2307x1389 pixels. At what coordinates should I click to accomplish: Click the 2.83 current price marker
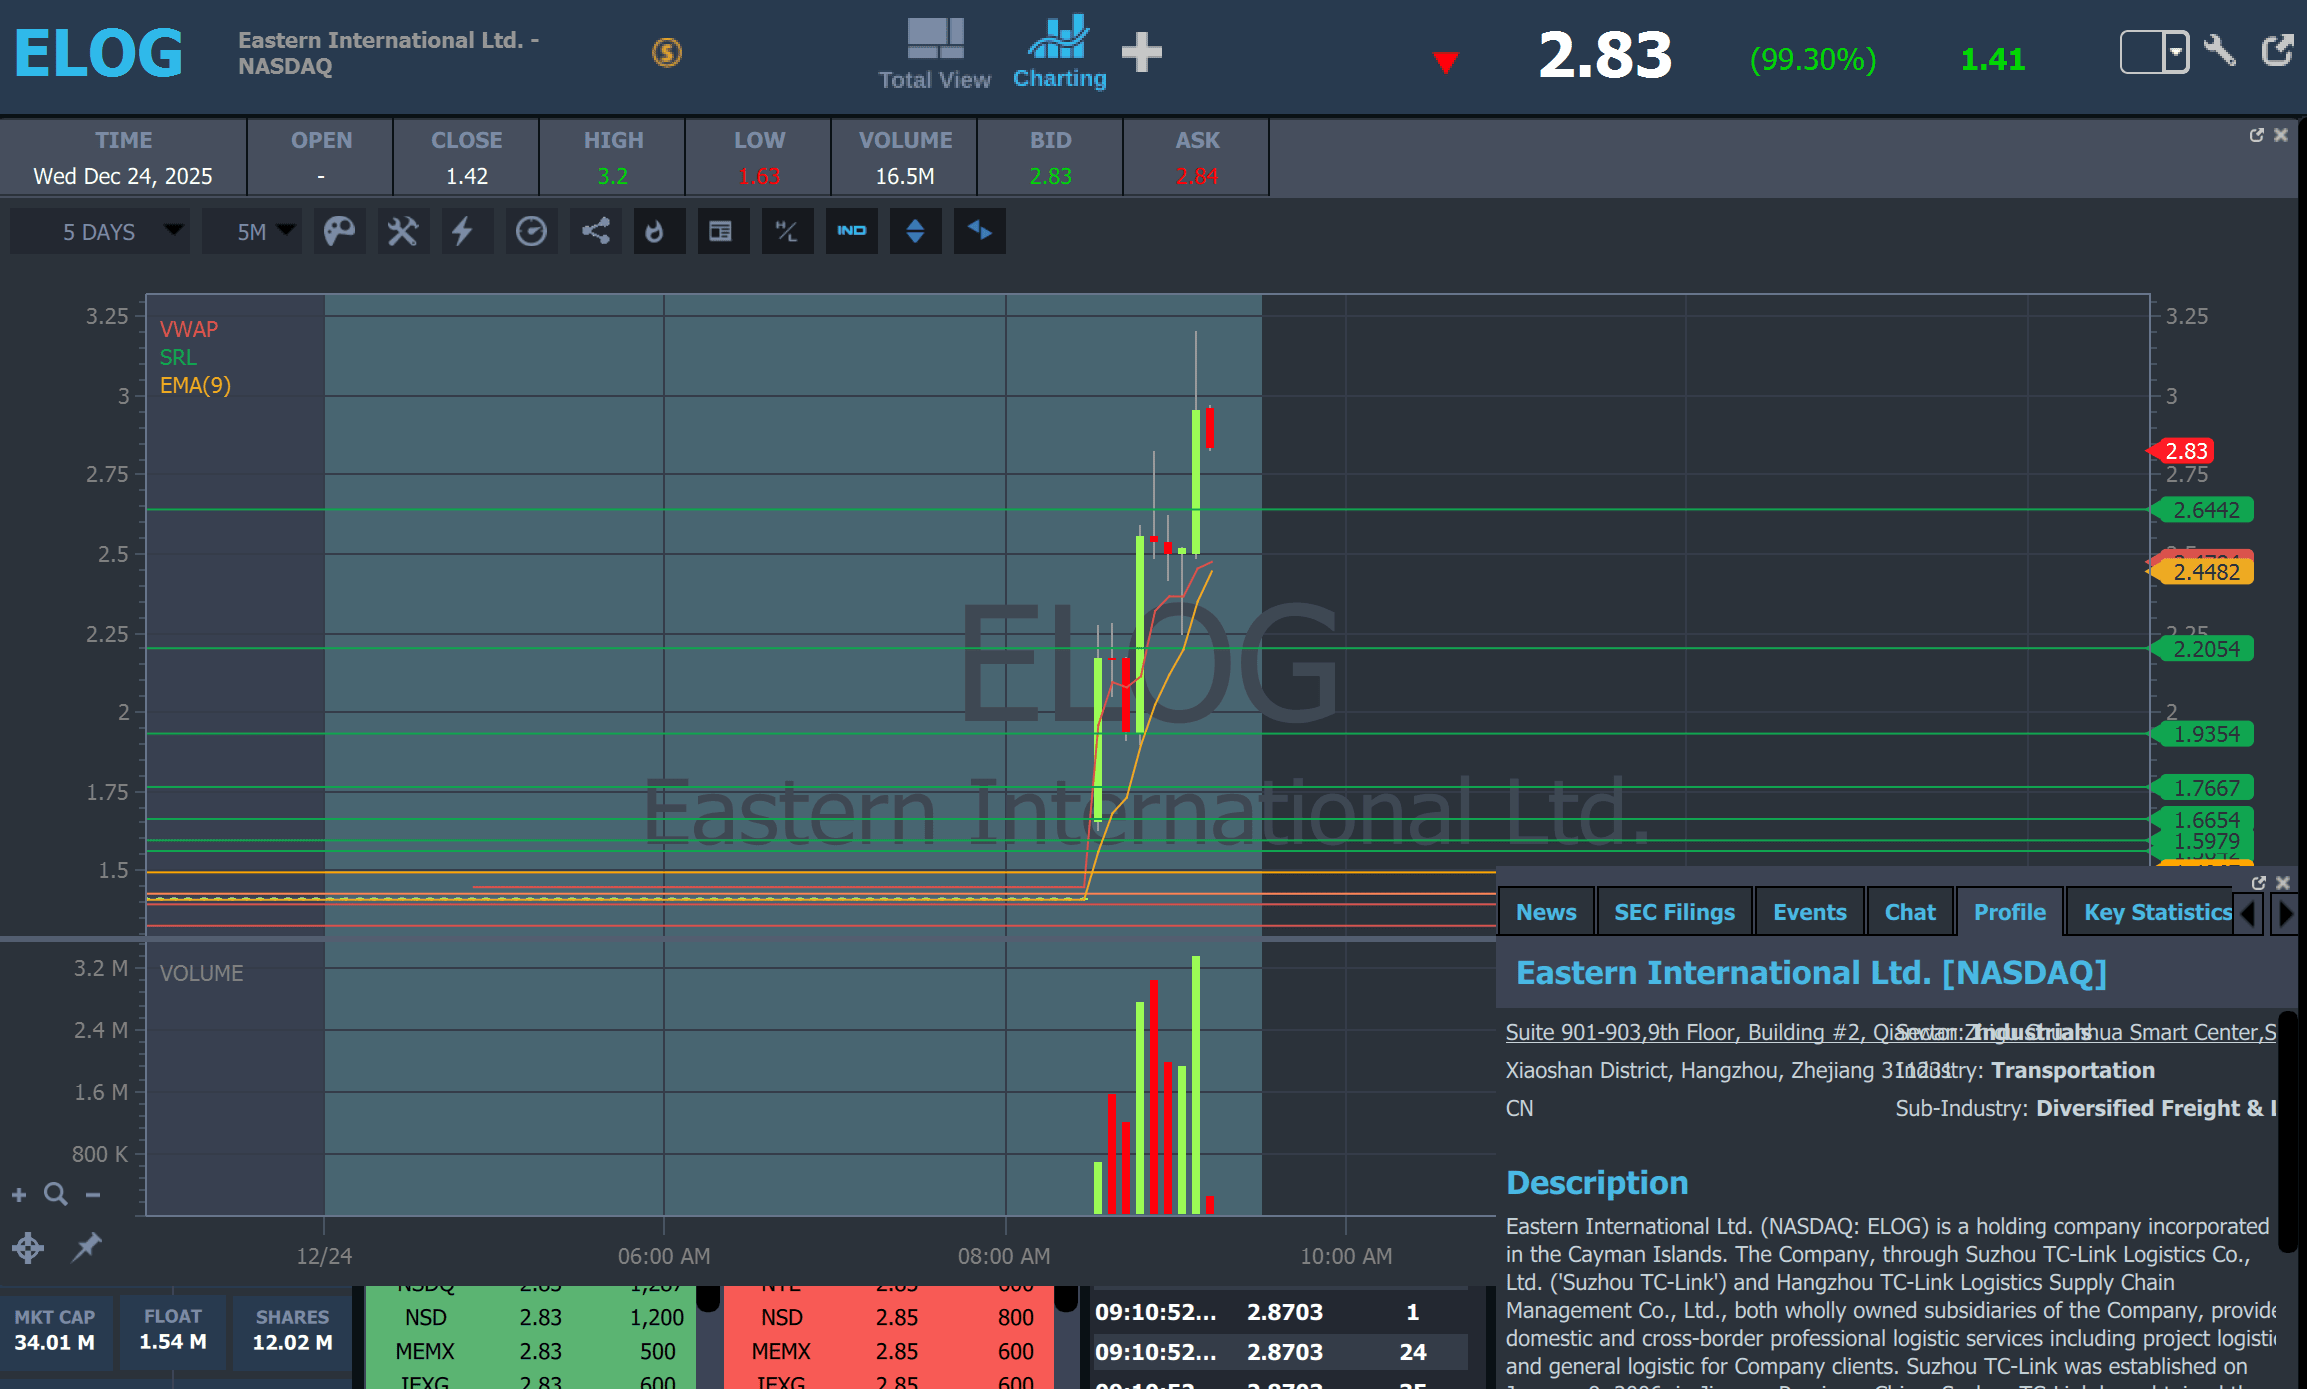tap(2185, 451)
